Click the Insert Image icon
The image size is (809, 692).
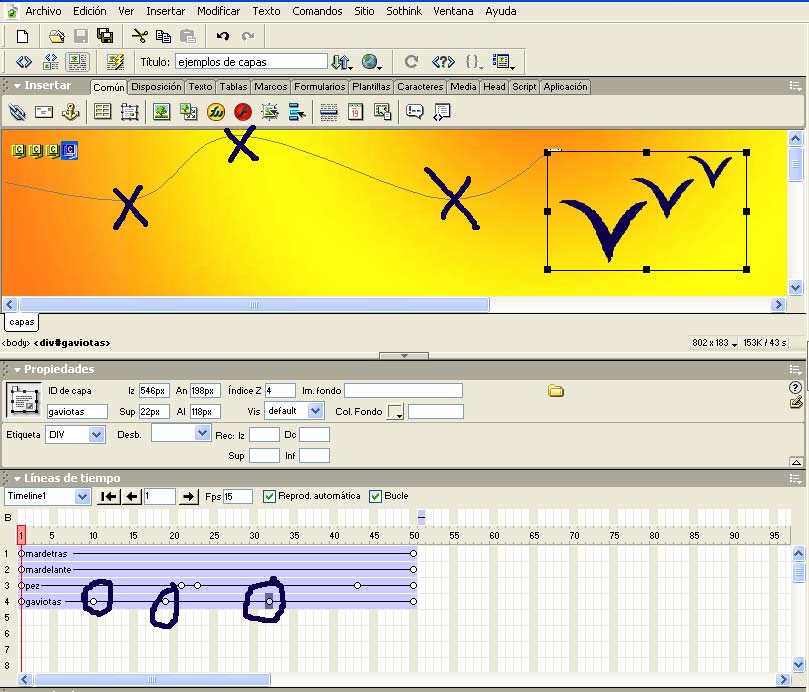(x=161, y=111)
